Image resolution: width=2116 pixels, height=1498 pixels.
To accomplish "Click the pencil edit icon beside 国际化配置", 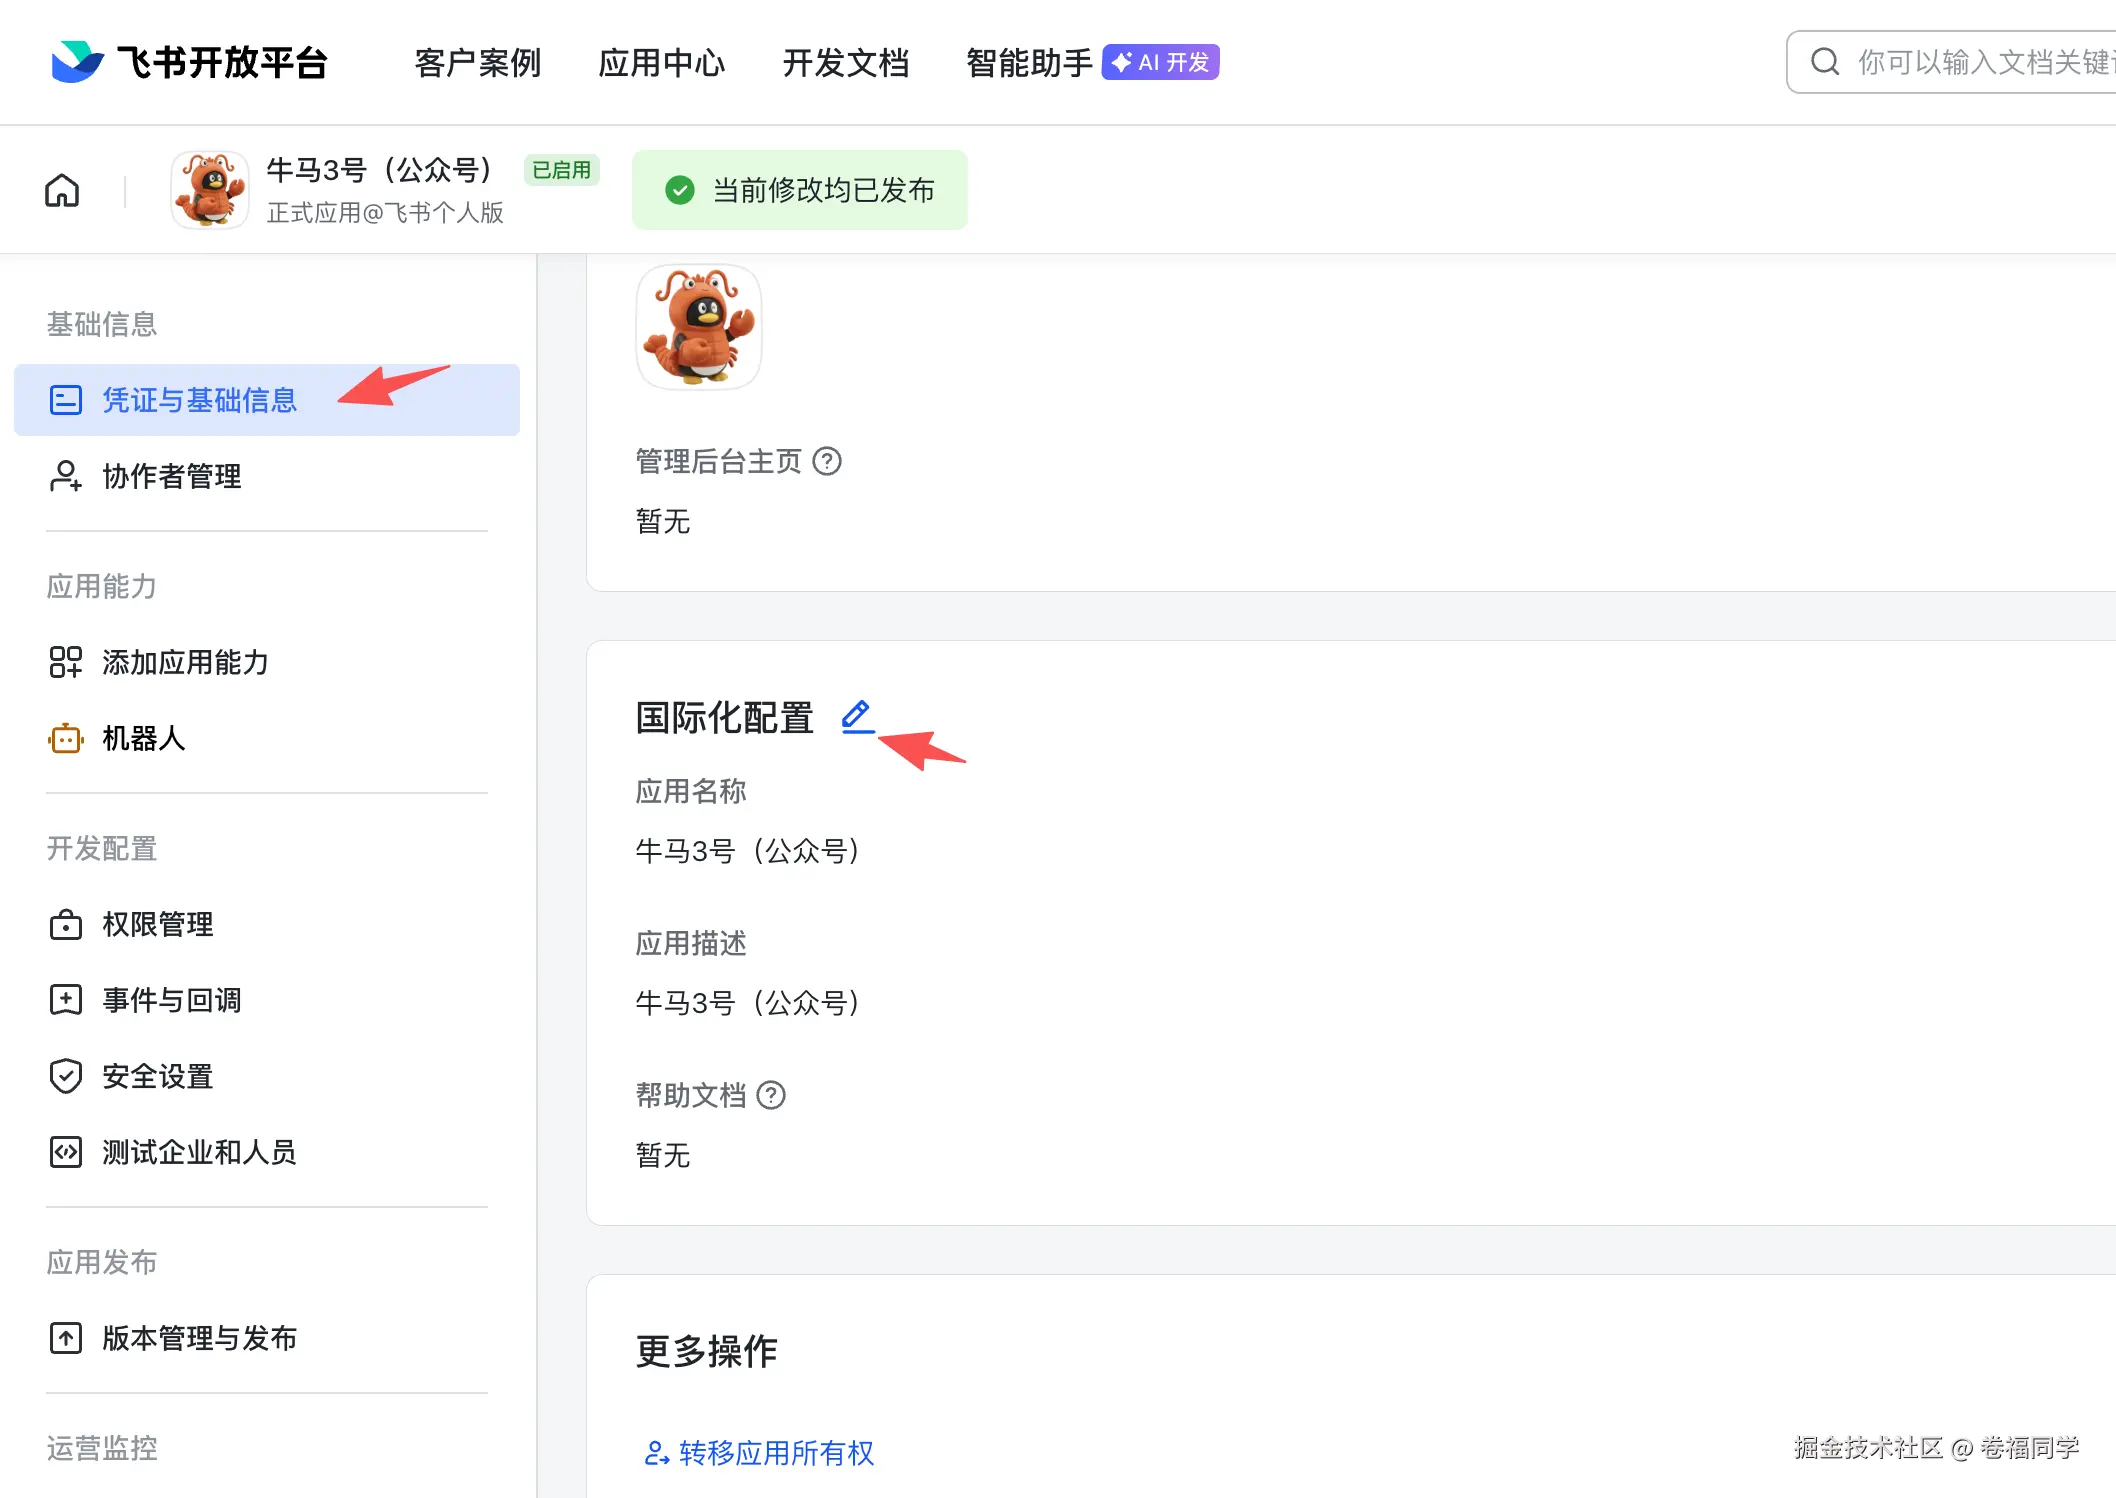I will click(857, 716).
